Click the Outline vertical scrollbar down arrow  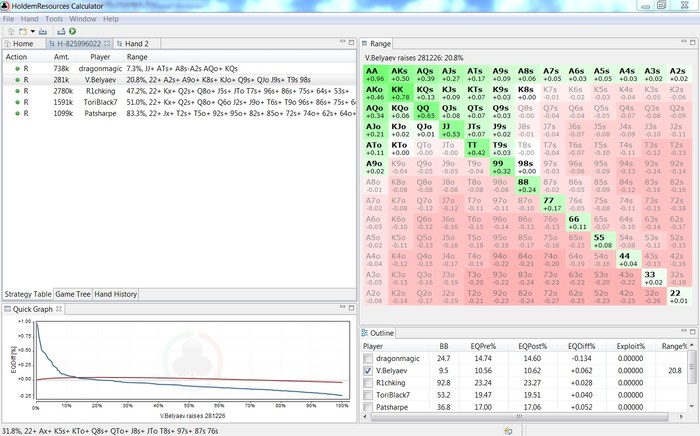[692, 407]
